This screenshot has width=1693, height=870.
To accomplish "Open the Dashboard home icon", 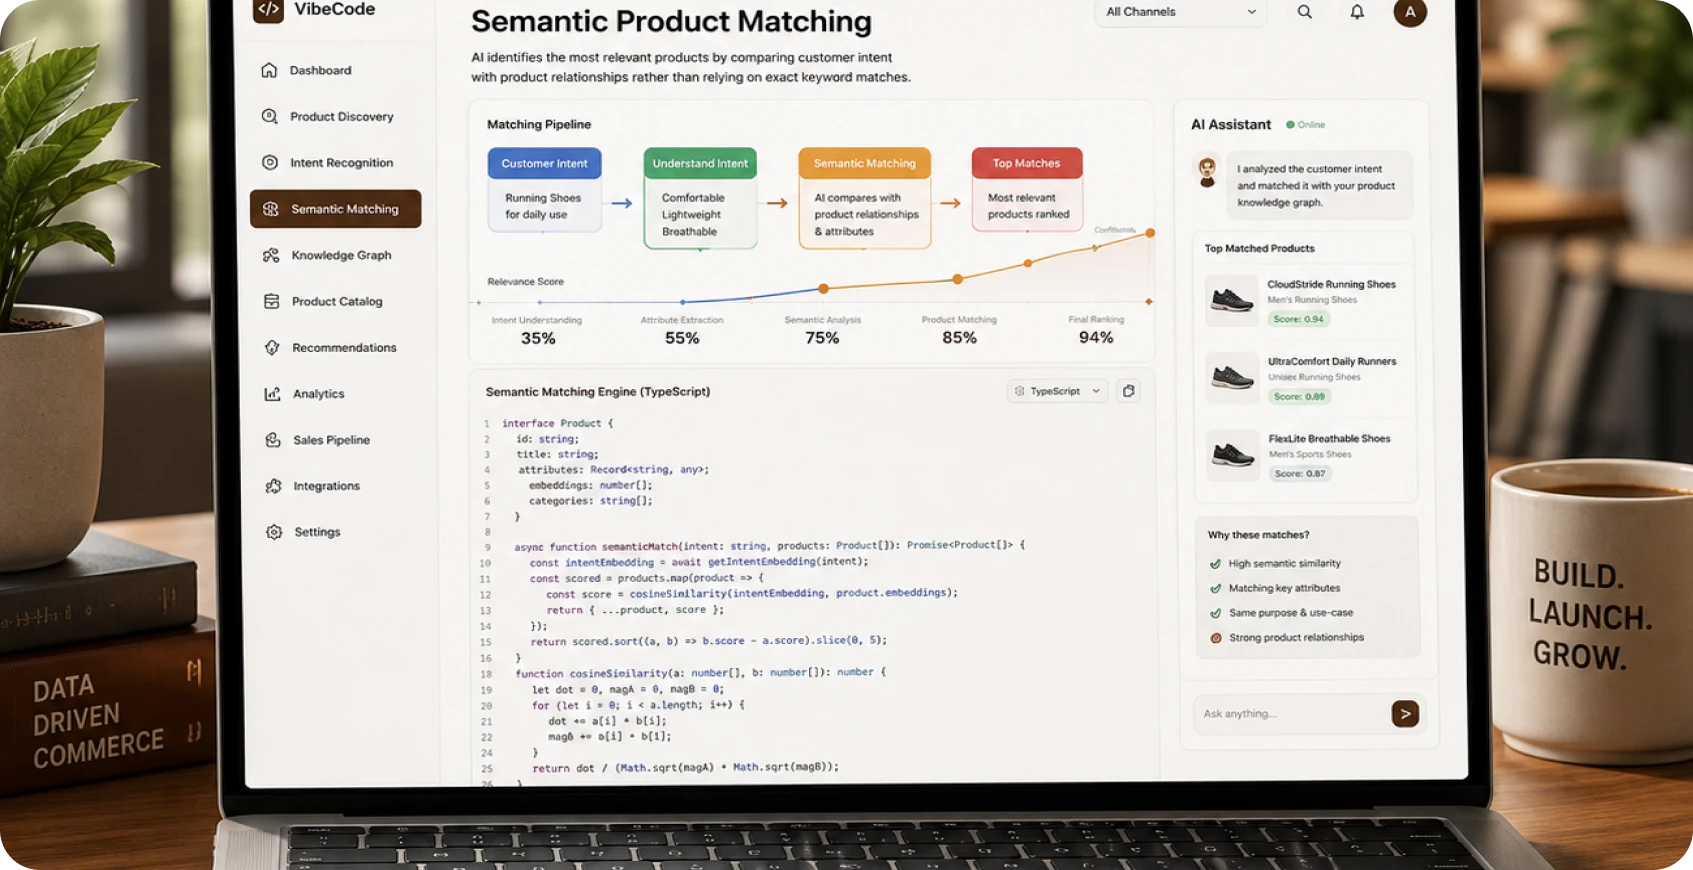I will (269, 70).
